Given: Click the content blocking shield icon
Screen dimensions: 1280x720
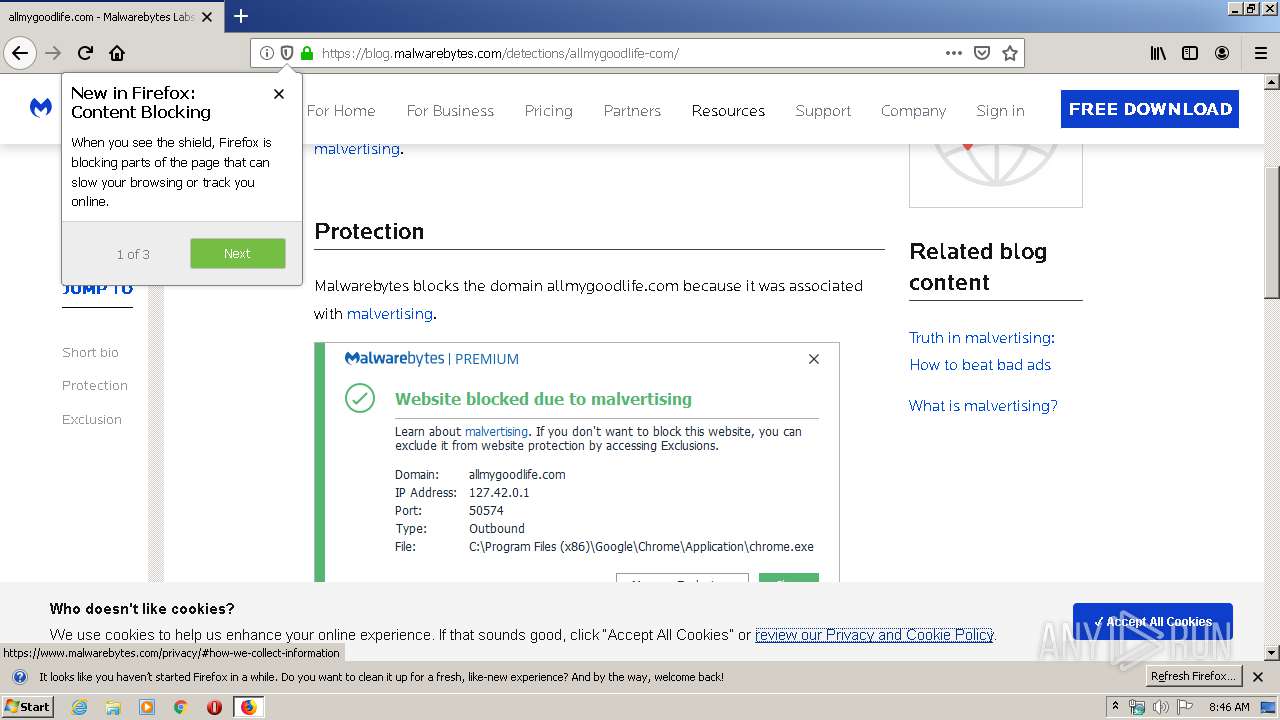Looking at the screenshot, I should 287,53.
